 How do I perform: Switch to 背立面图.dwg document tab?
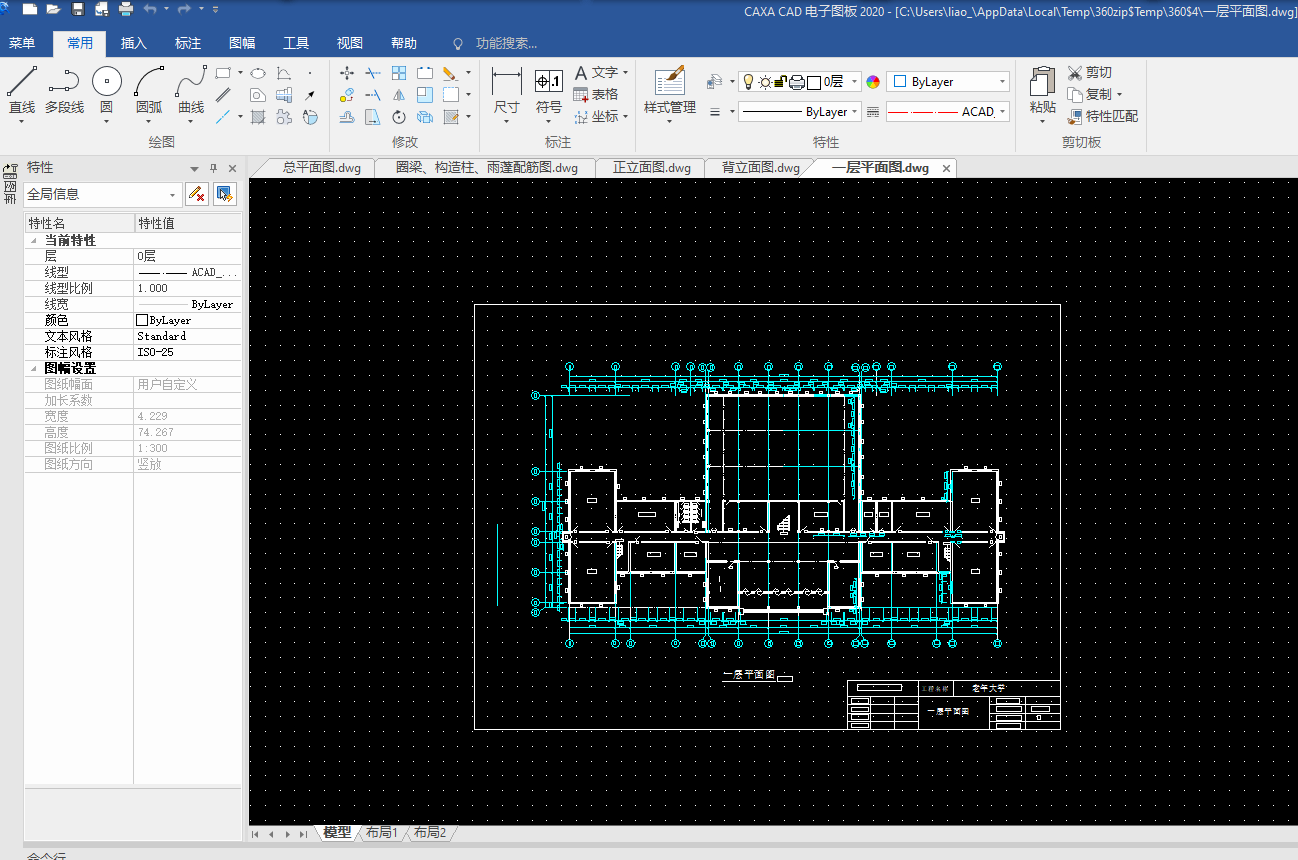point(760,168)
